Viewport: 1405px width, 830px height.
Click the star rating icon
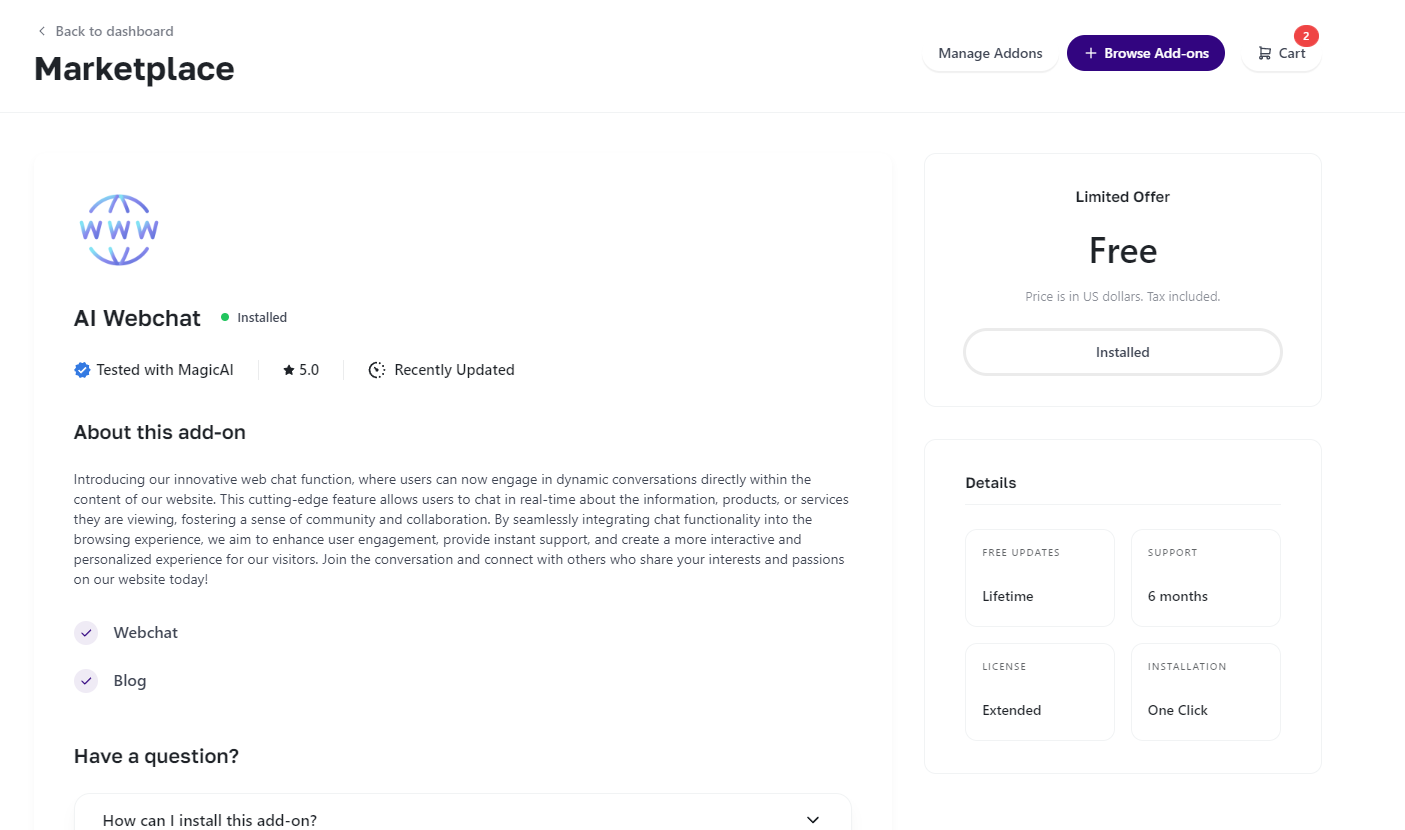(x=289, y=370)
